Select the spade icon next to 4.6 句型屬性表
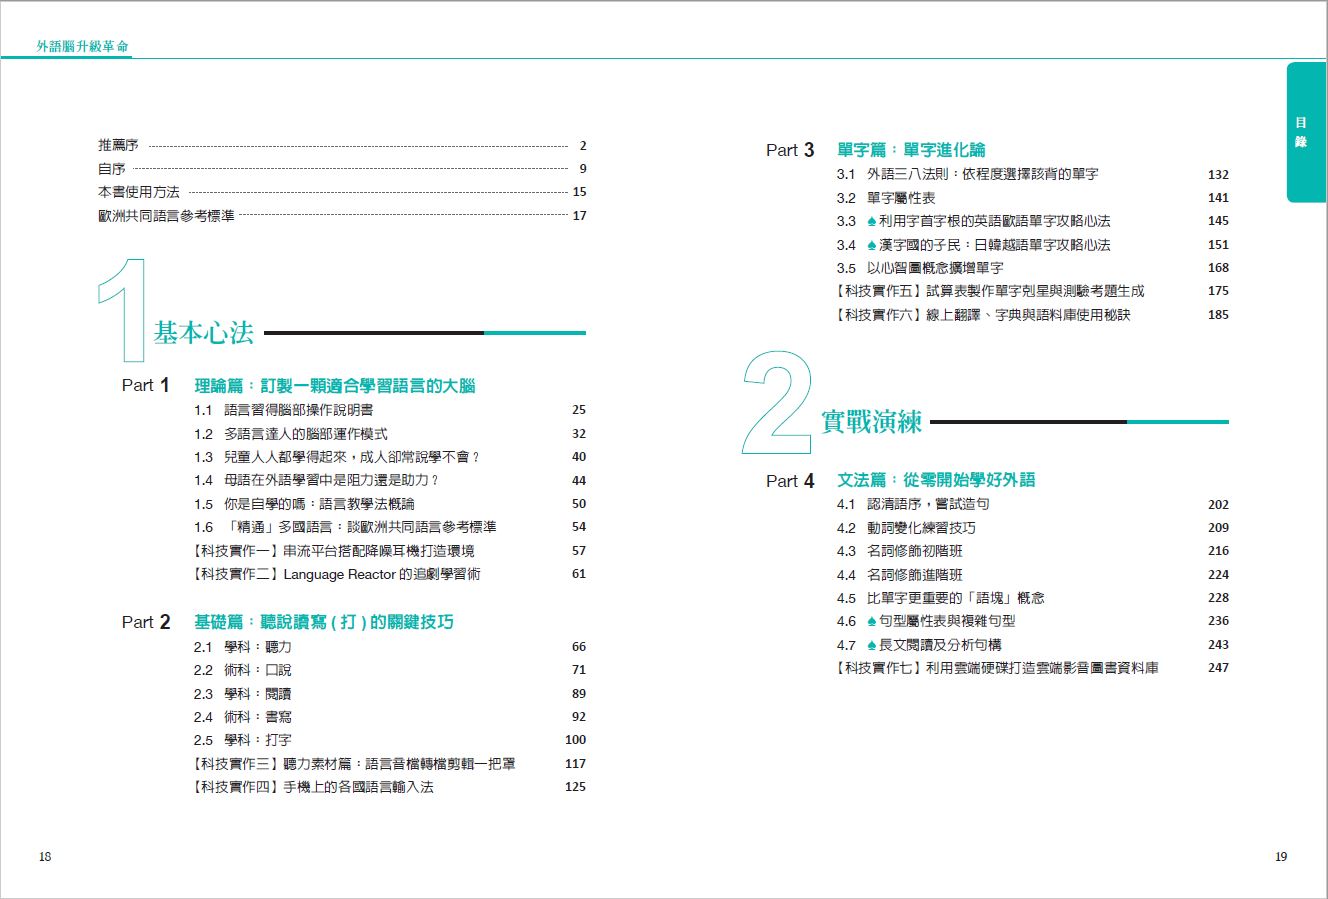1328x899 pixels. 872,621
